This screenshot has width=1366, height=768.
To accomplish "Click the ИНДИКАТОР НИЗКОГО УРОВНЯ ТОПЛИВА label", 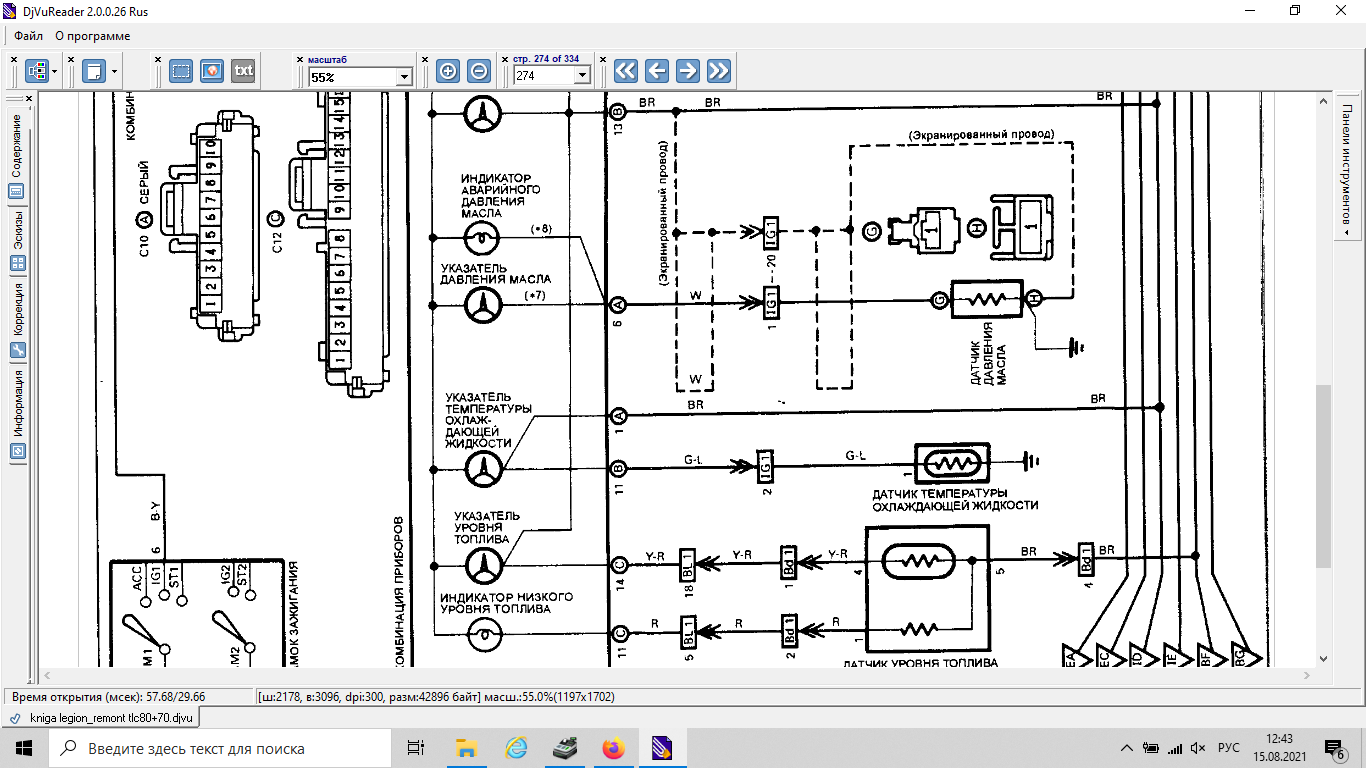I will (494, 602).
